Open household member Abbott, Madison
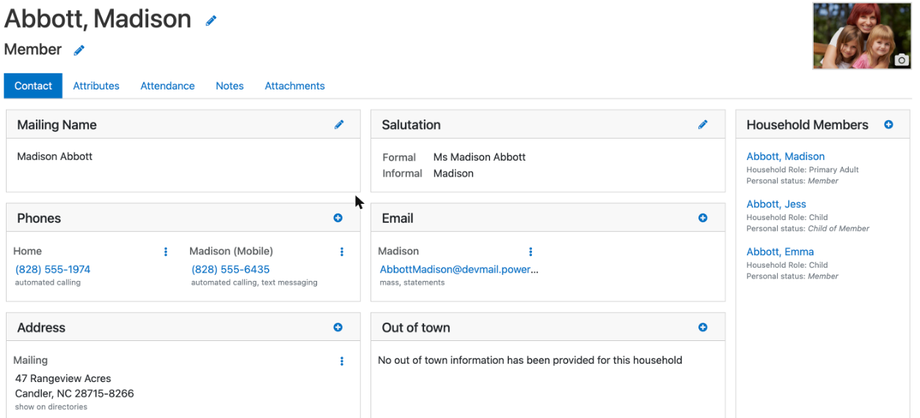 pos(786,156)
